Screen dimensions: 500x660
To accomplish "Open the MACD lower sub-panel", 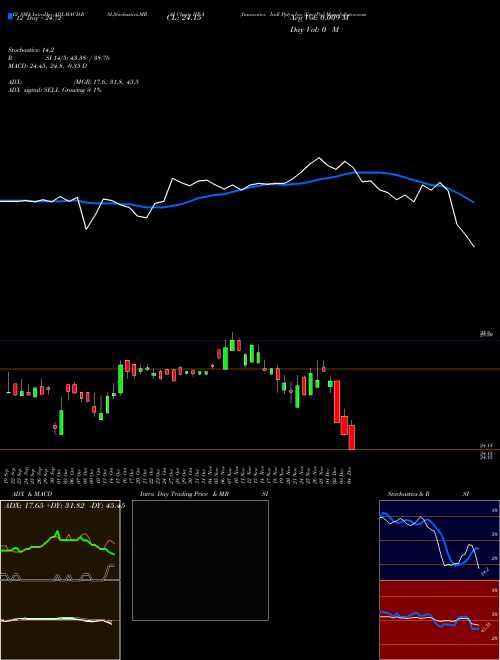I will [x=60, y=620].
